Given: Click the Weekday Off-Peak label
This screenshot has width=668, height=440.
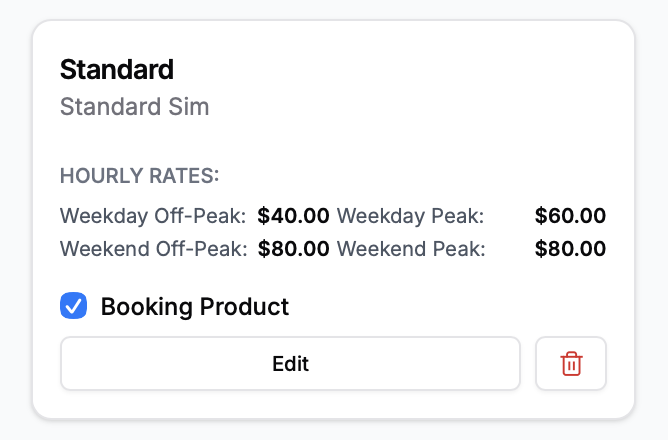Looking at the screenshot, I should point(153,215).
